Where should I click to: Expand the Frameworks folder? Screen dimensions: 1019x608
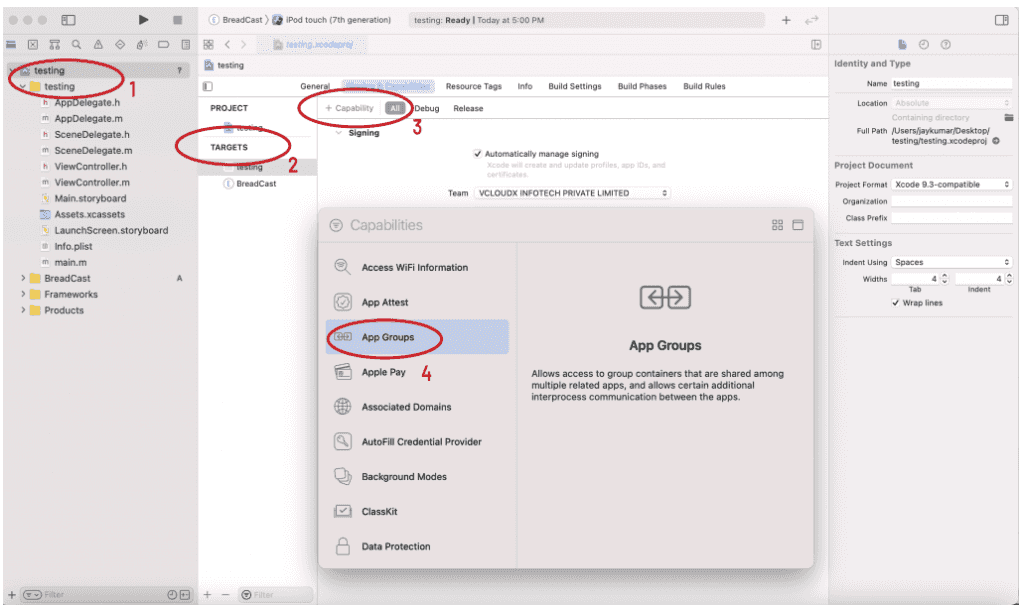pyautogui.click(x=23, y=294)
